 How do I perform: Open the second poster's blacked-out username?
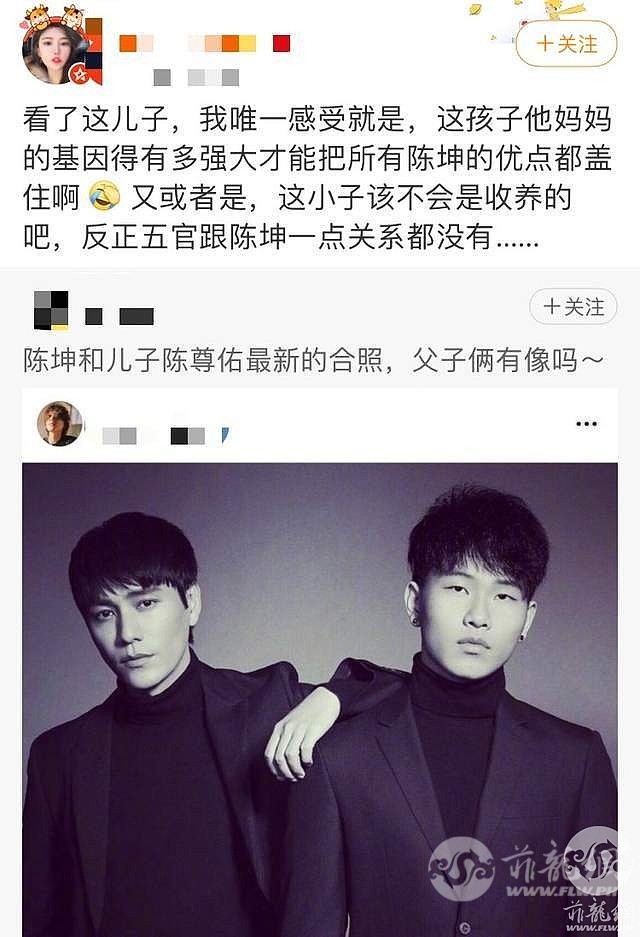[x=119, y=317]
